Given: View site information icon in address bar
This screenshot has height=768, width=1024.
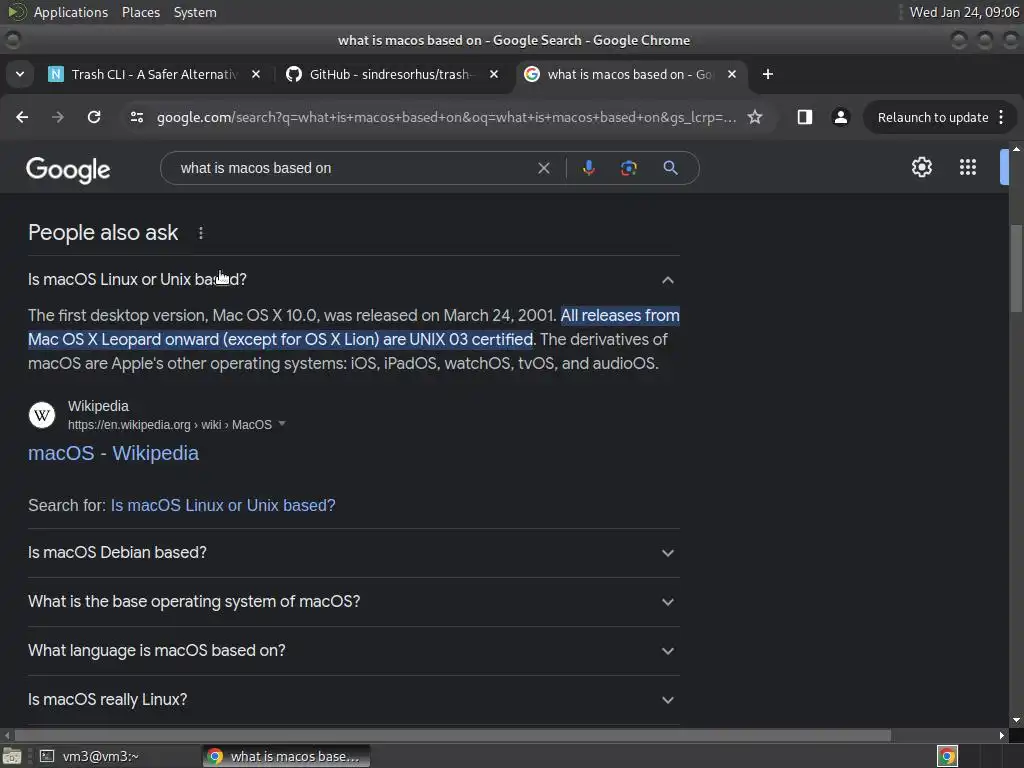Looking at the screenshot, I should click(x=136, y=117).
